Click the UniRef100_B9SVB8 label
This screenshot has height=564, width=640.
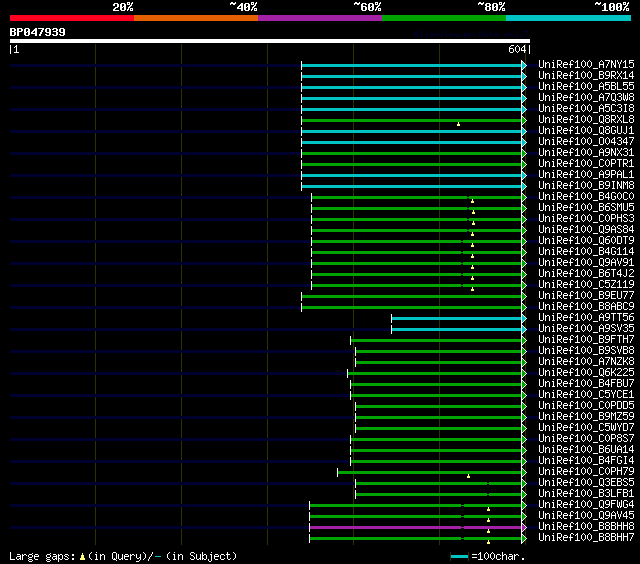586,351
